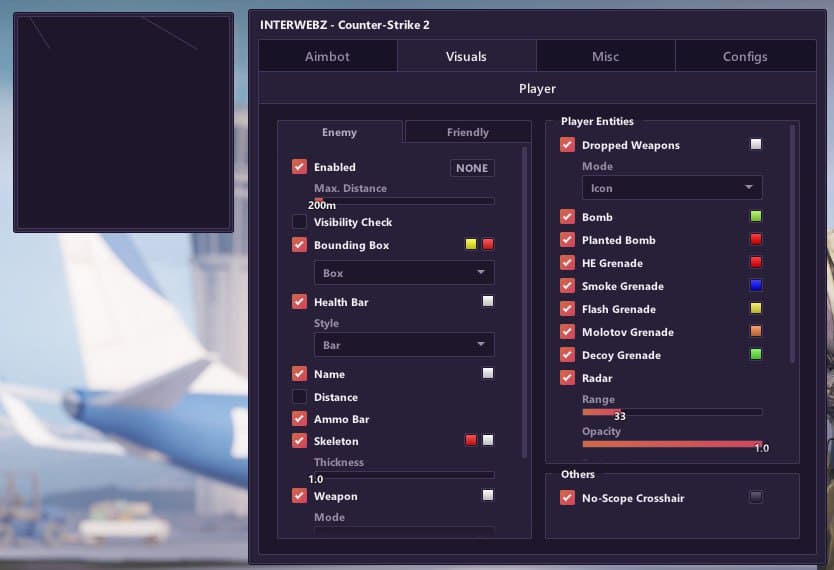Turn off the No-Scope Crosshair checkbox
834x570 pixels.
click(x=567, y=498)
